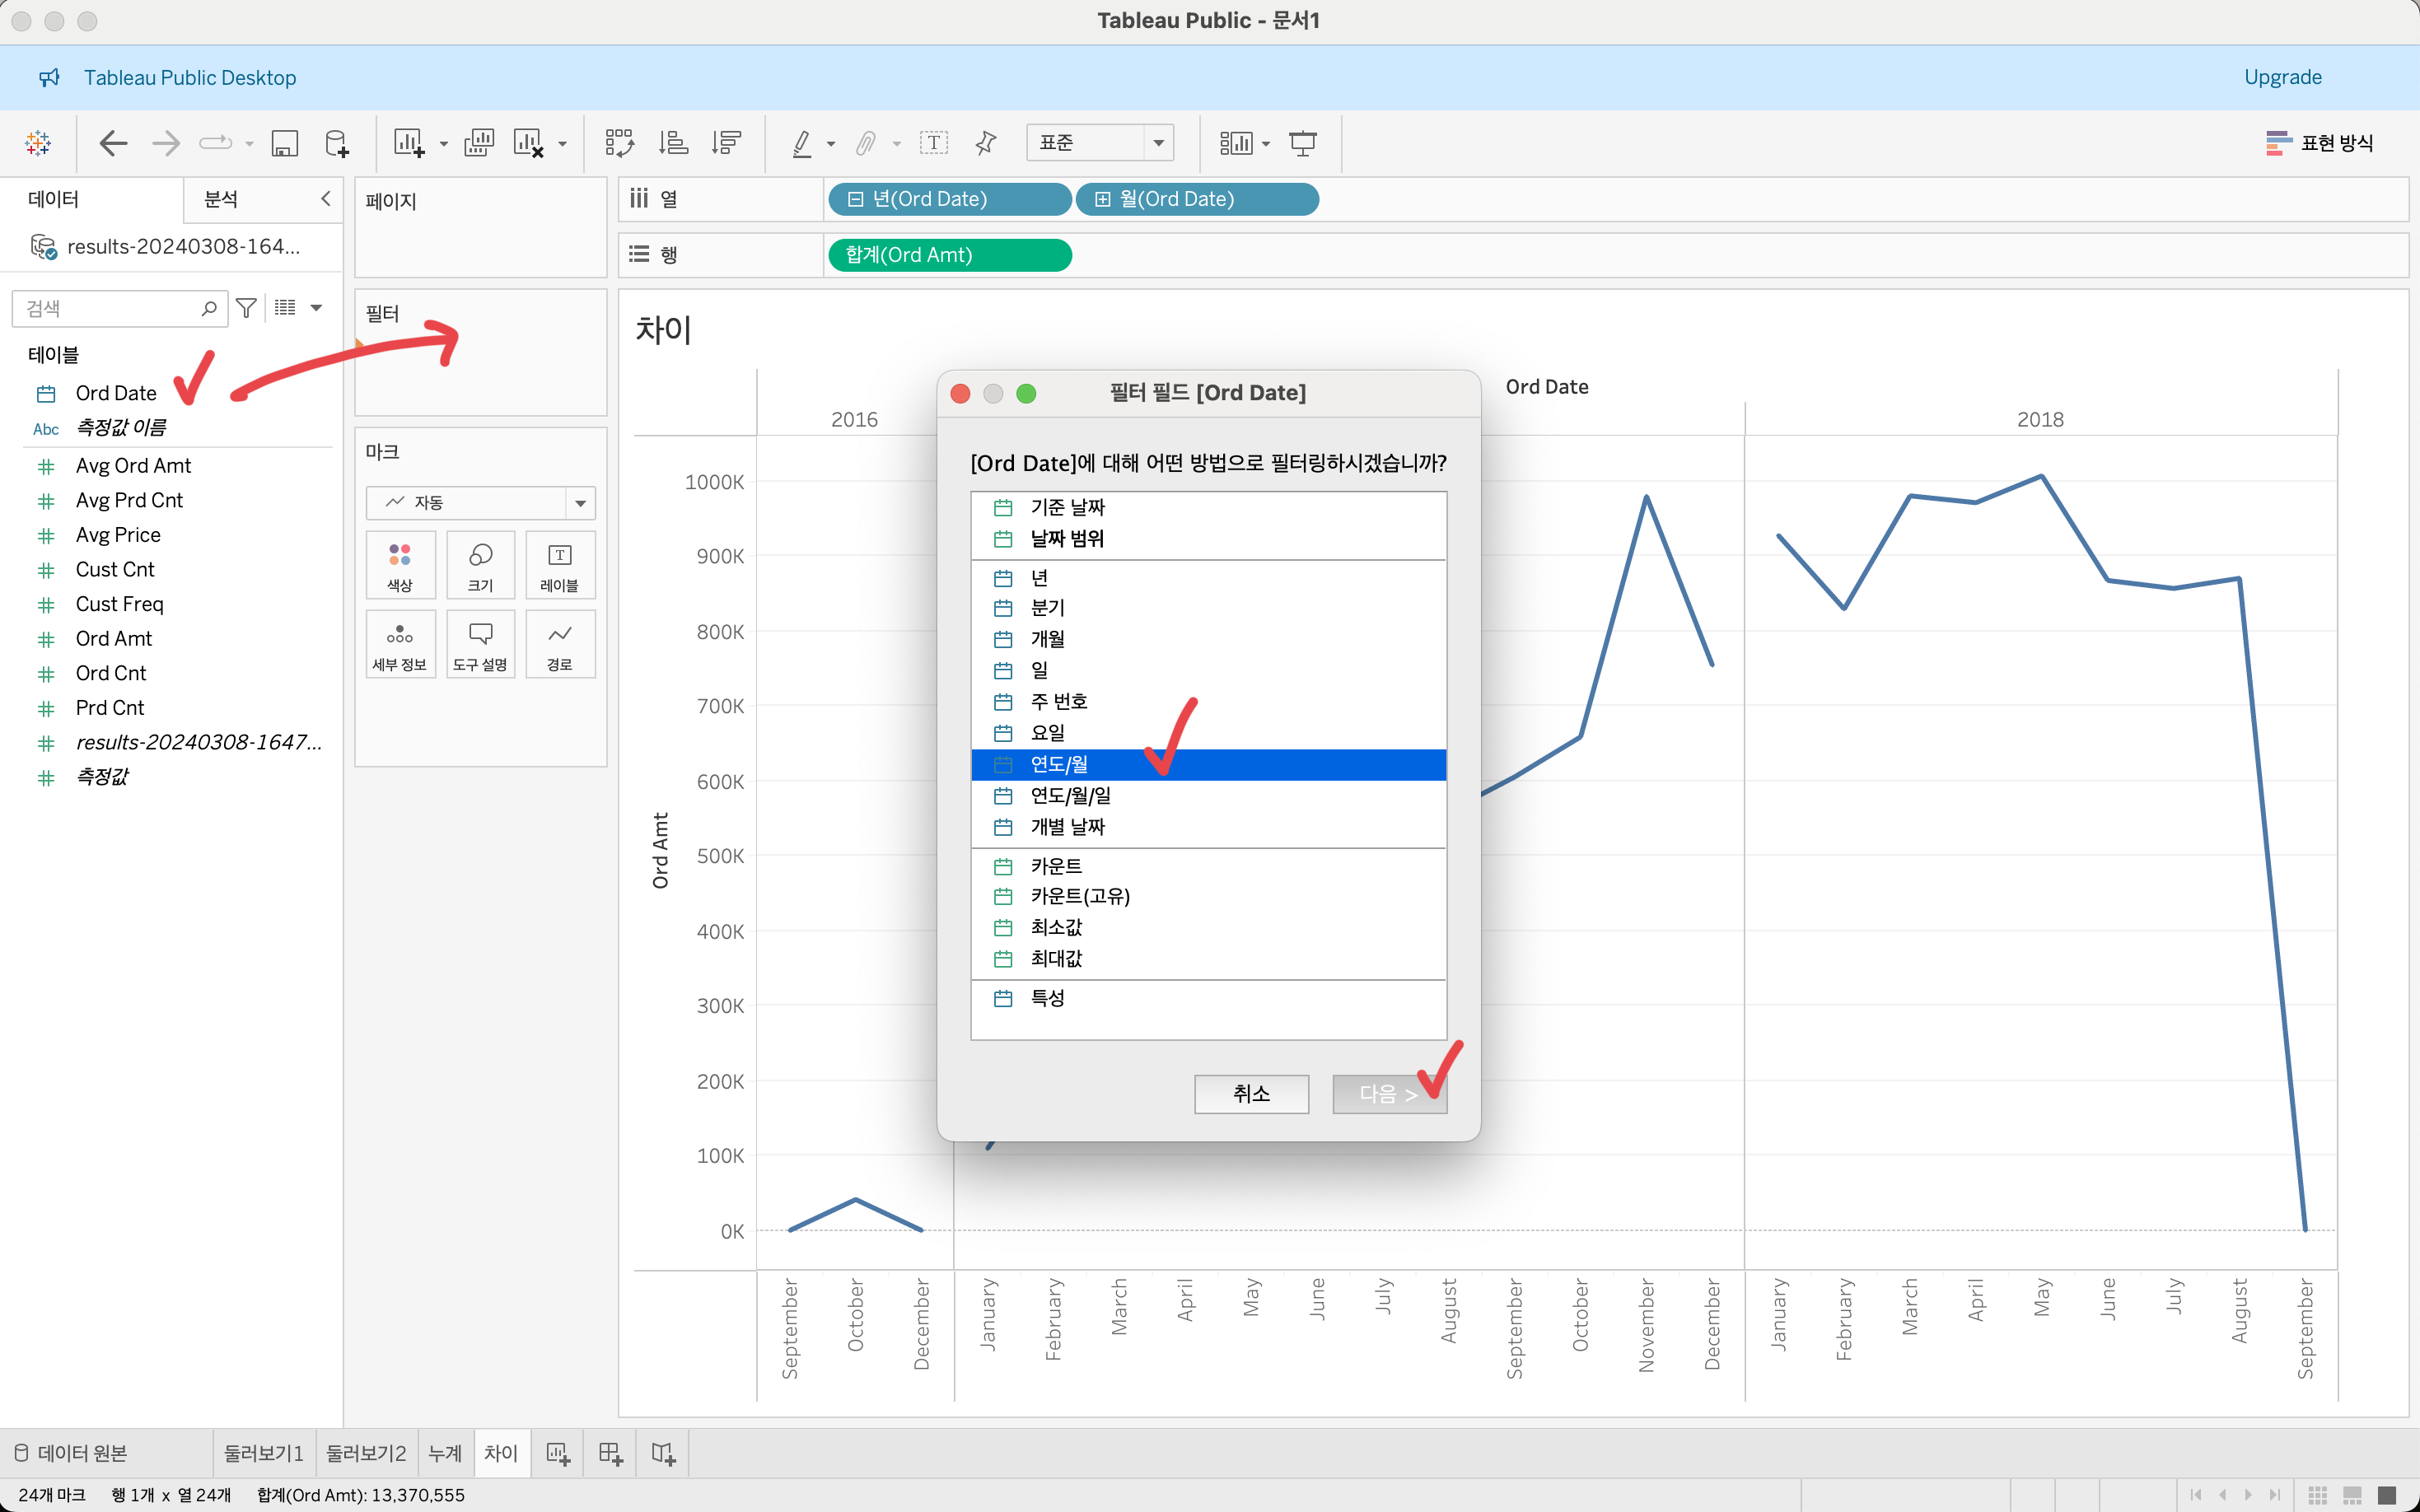Collapse the 년(Ord Date) pill minus icon
The image size is (2420, 1512).
[855, 199]
